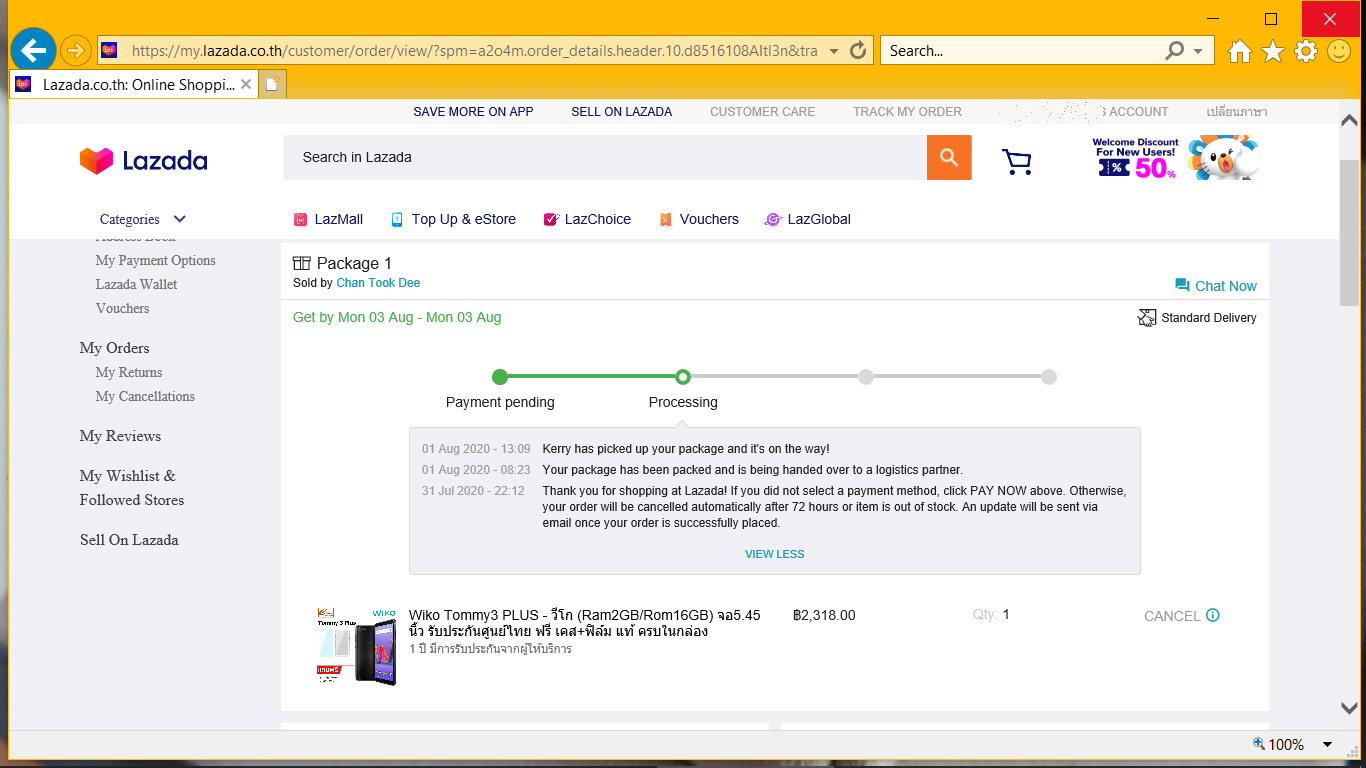
Task: Click the LazChoice check icon
Action: click(x=550, y=219)
